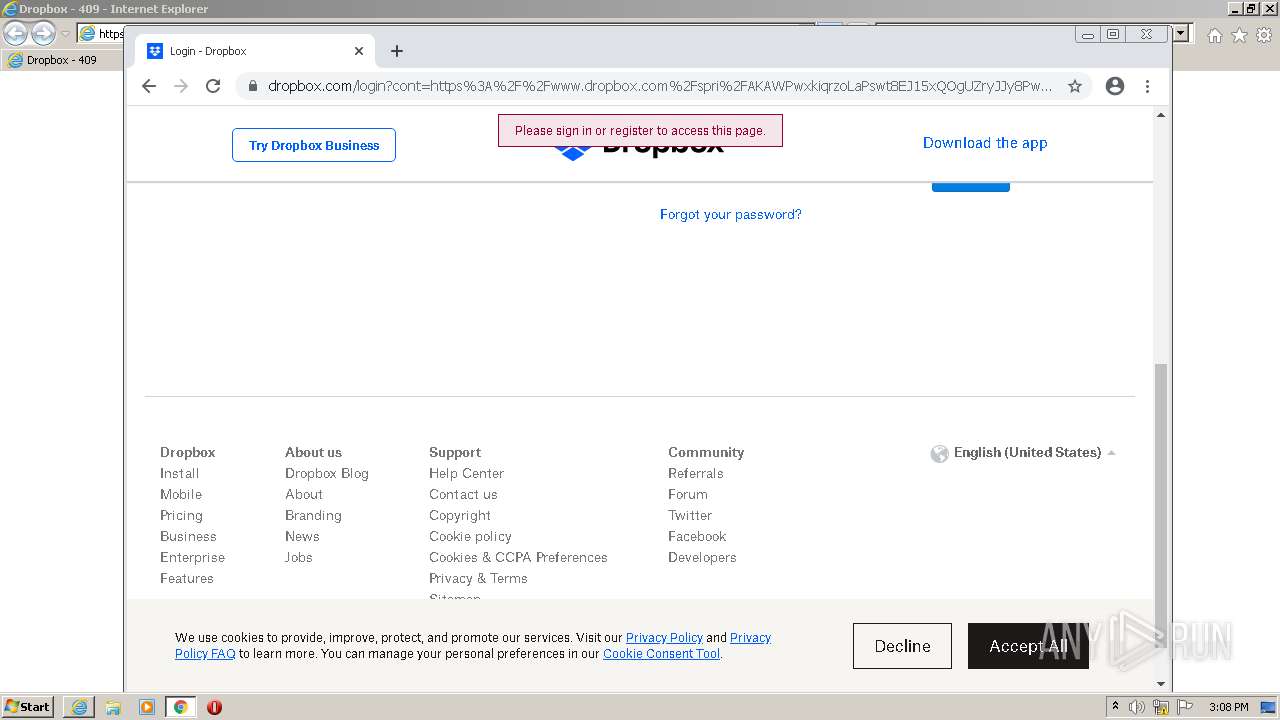Open IE recent pages dropdown arrow
Viewport: 1280px width, 720px height.
tap(66, 34)
